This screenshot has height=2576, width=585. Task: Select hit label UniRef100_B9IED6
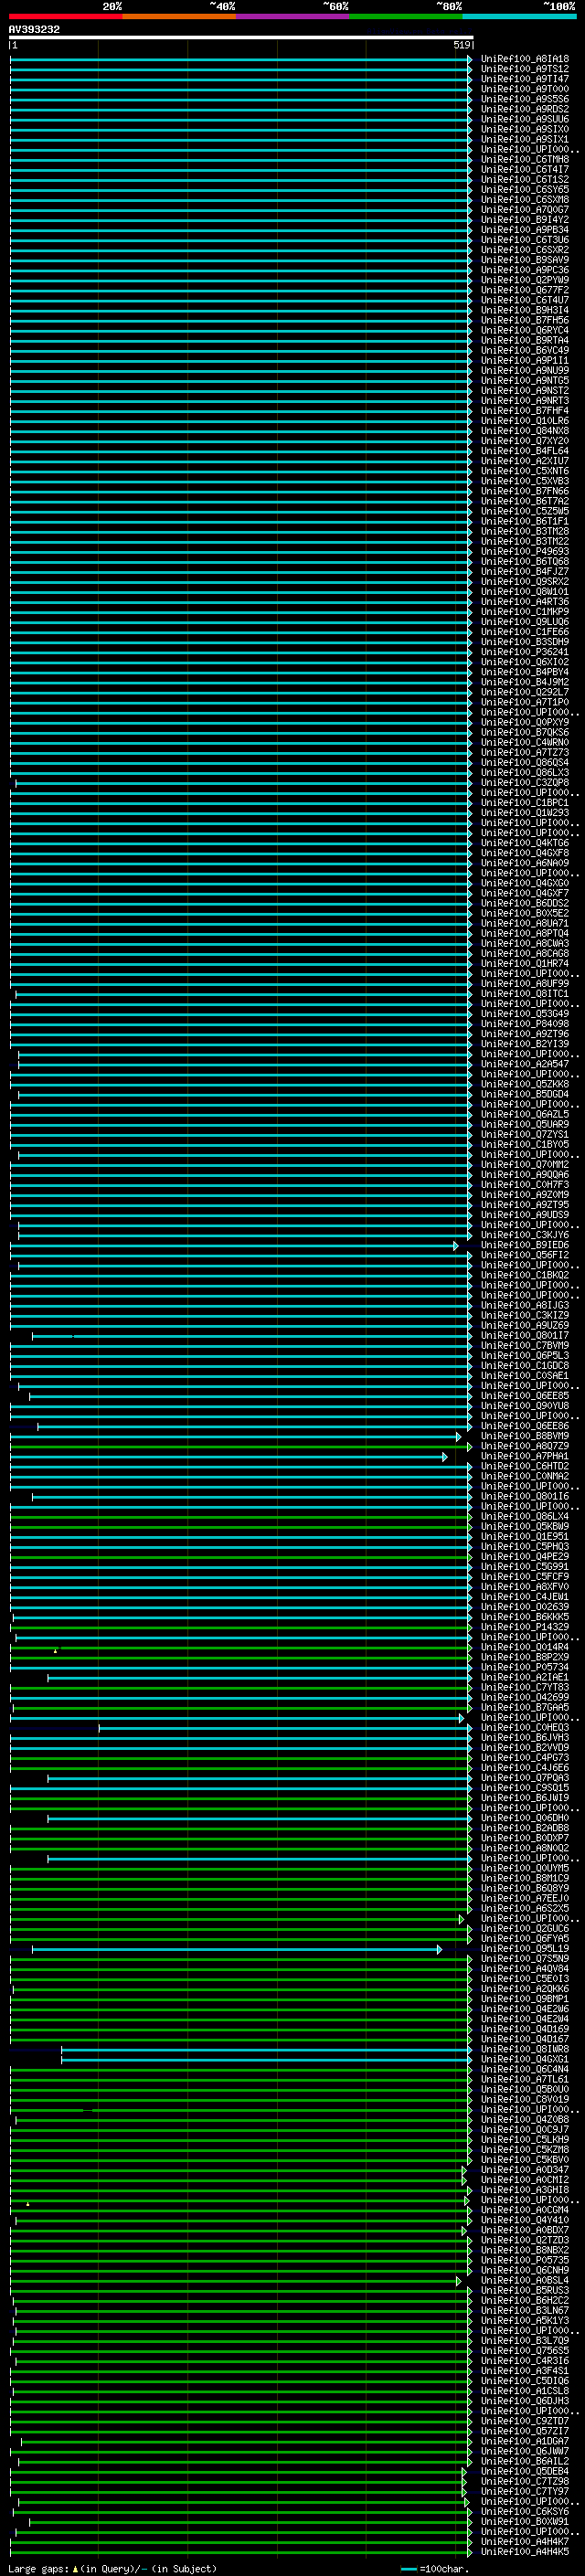(x=525, y=1246)
